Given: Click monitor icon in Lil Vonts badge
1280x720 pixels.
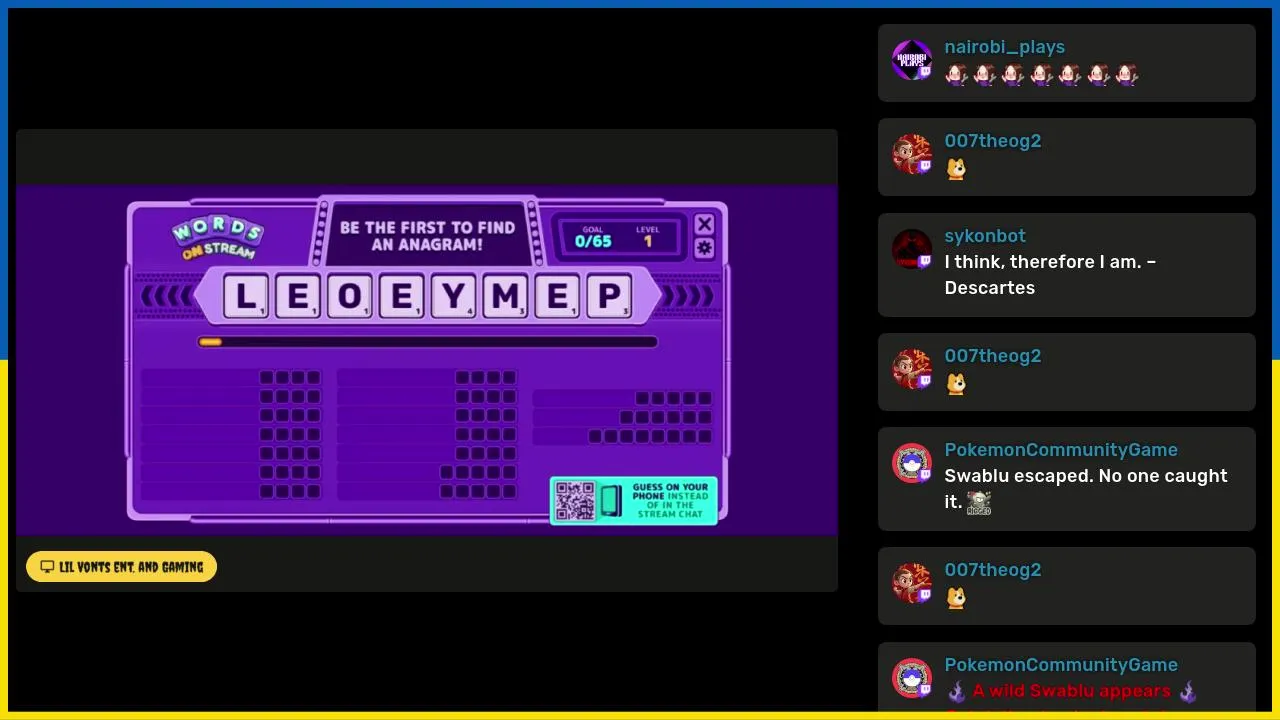Looking at the screenshot, I should 47,567.
